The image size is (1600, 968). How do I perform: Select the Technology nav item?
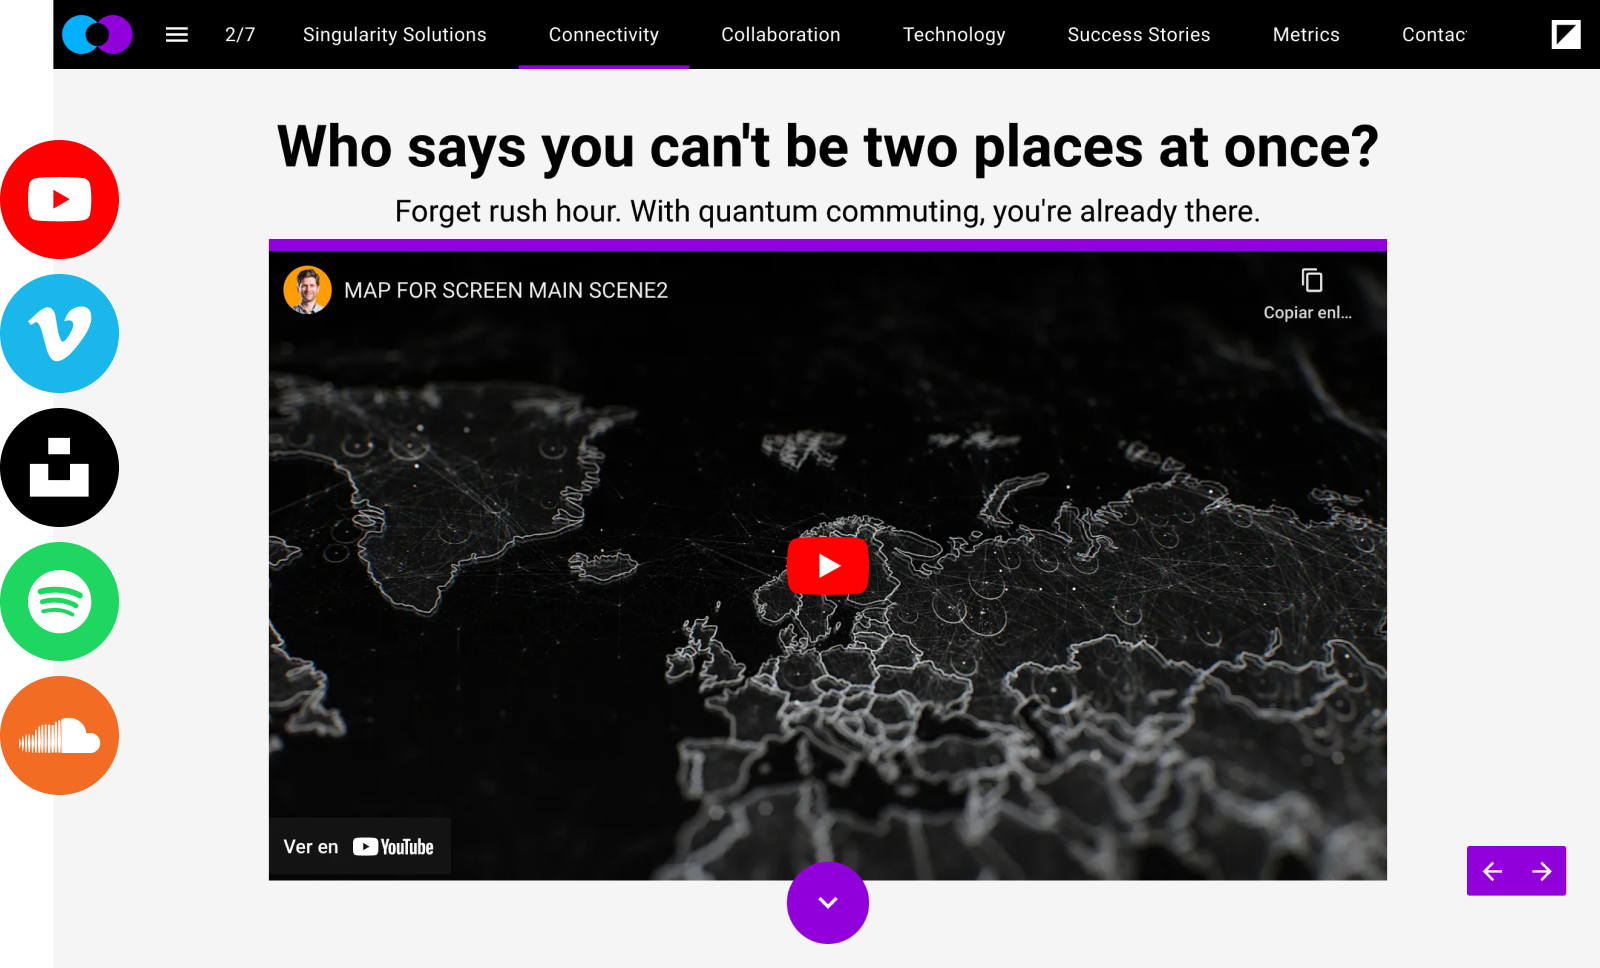pyautogui.click(x=954, y=35)
